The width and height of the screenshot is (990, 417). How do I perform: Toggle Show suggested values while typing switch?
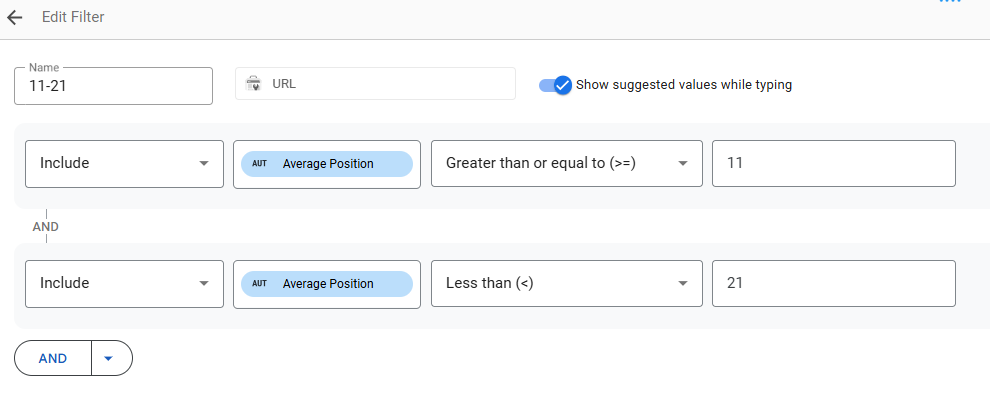pos(556,85)
